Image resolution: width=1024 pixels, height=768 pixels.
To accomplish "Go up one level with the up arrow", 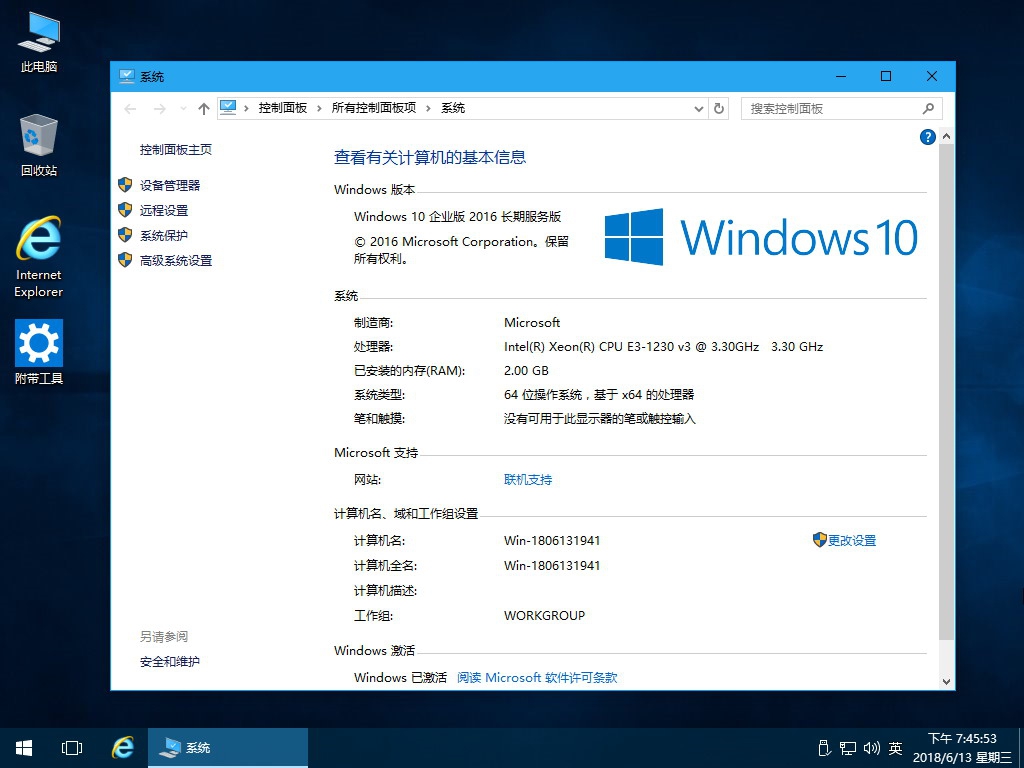I will (204, 109).
